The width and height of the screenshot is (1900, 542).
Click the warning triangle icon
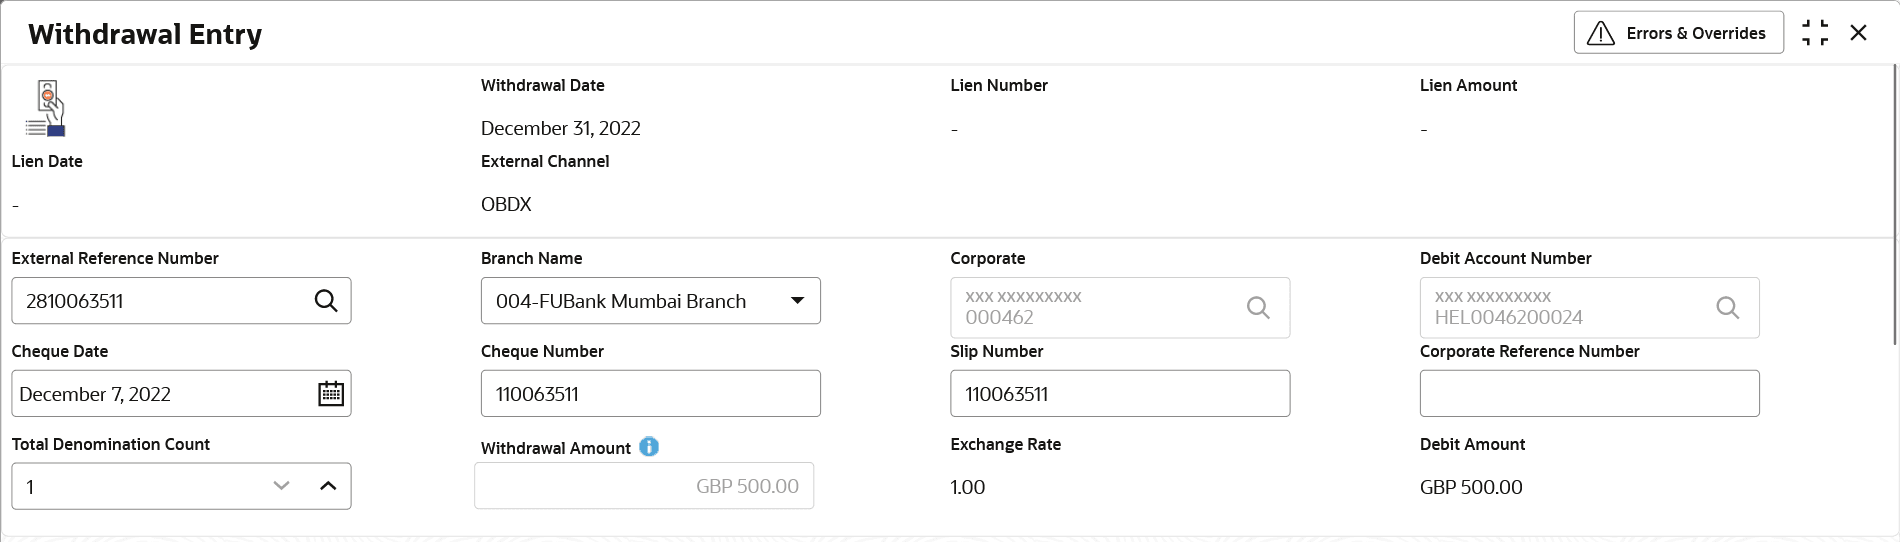1601,33
